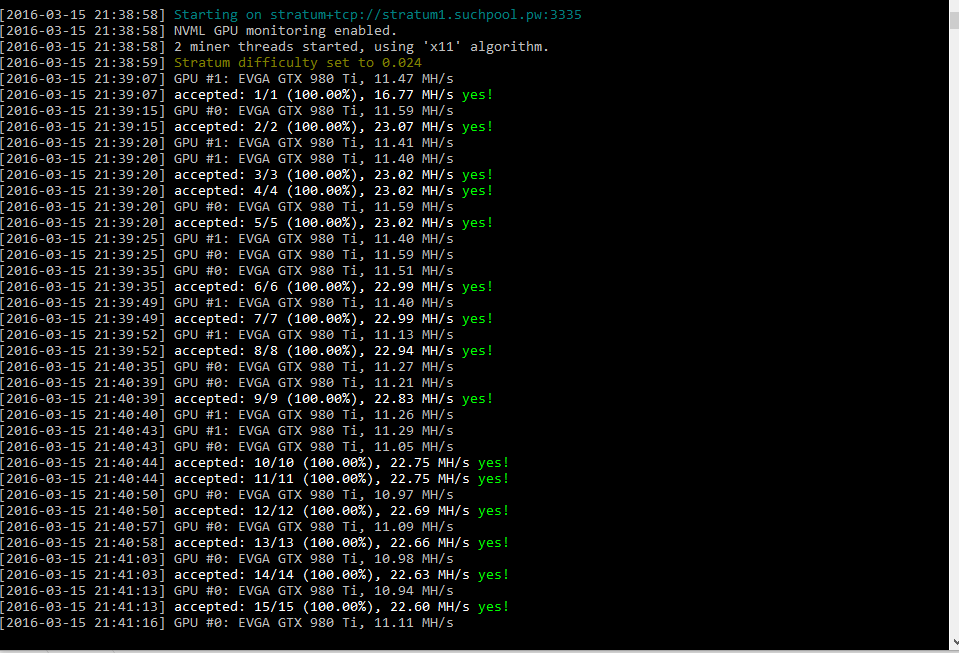Click the '2 miner threads started' line
Screen dimensions: 959x653
pyautogui.click(x=274, y=46)
